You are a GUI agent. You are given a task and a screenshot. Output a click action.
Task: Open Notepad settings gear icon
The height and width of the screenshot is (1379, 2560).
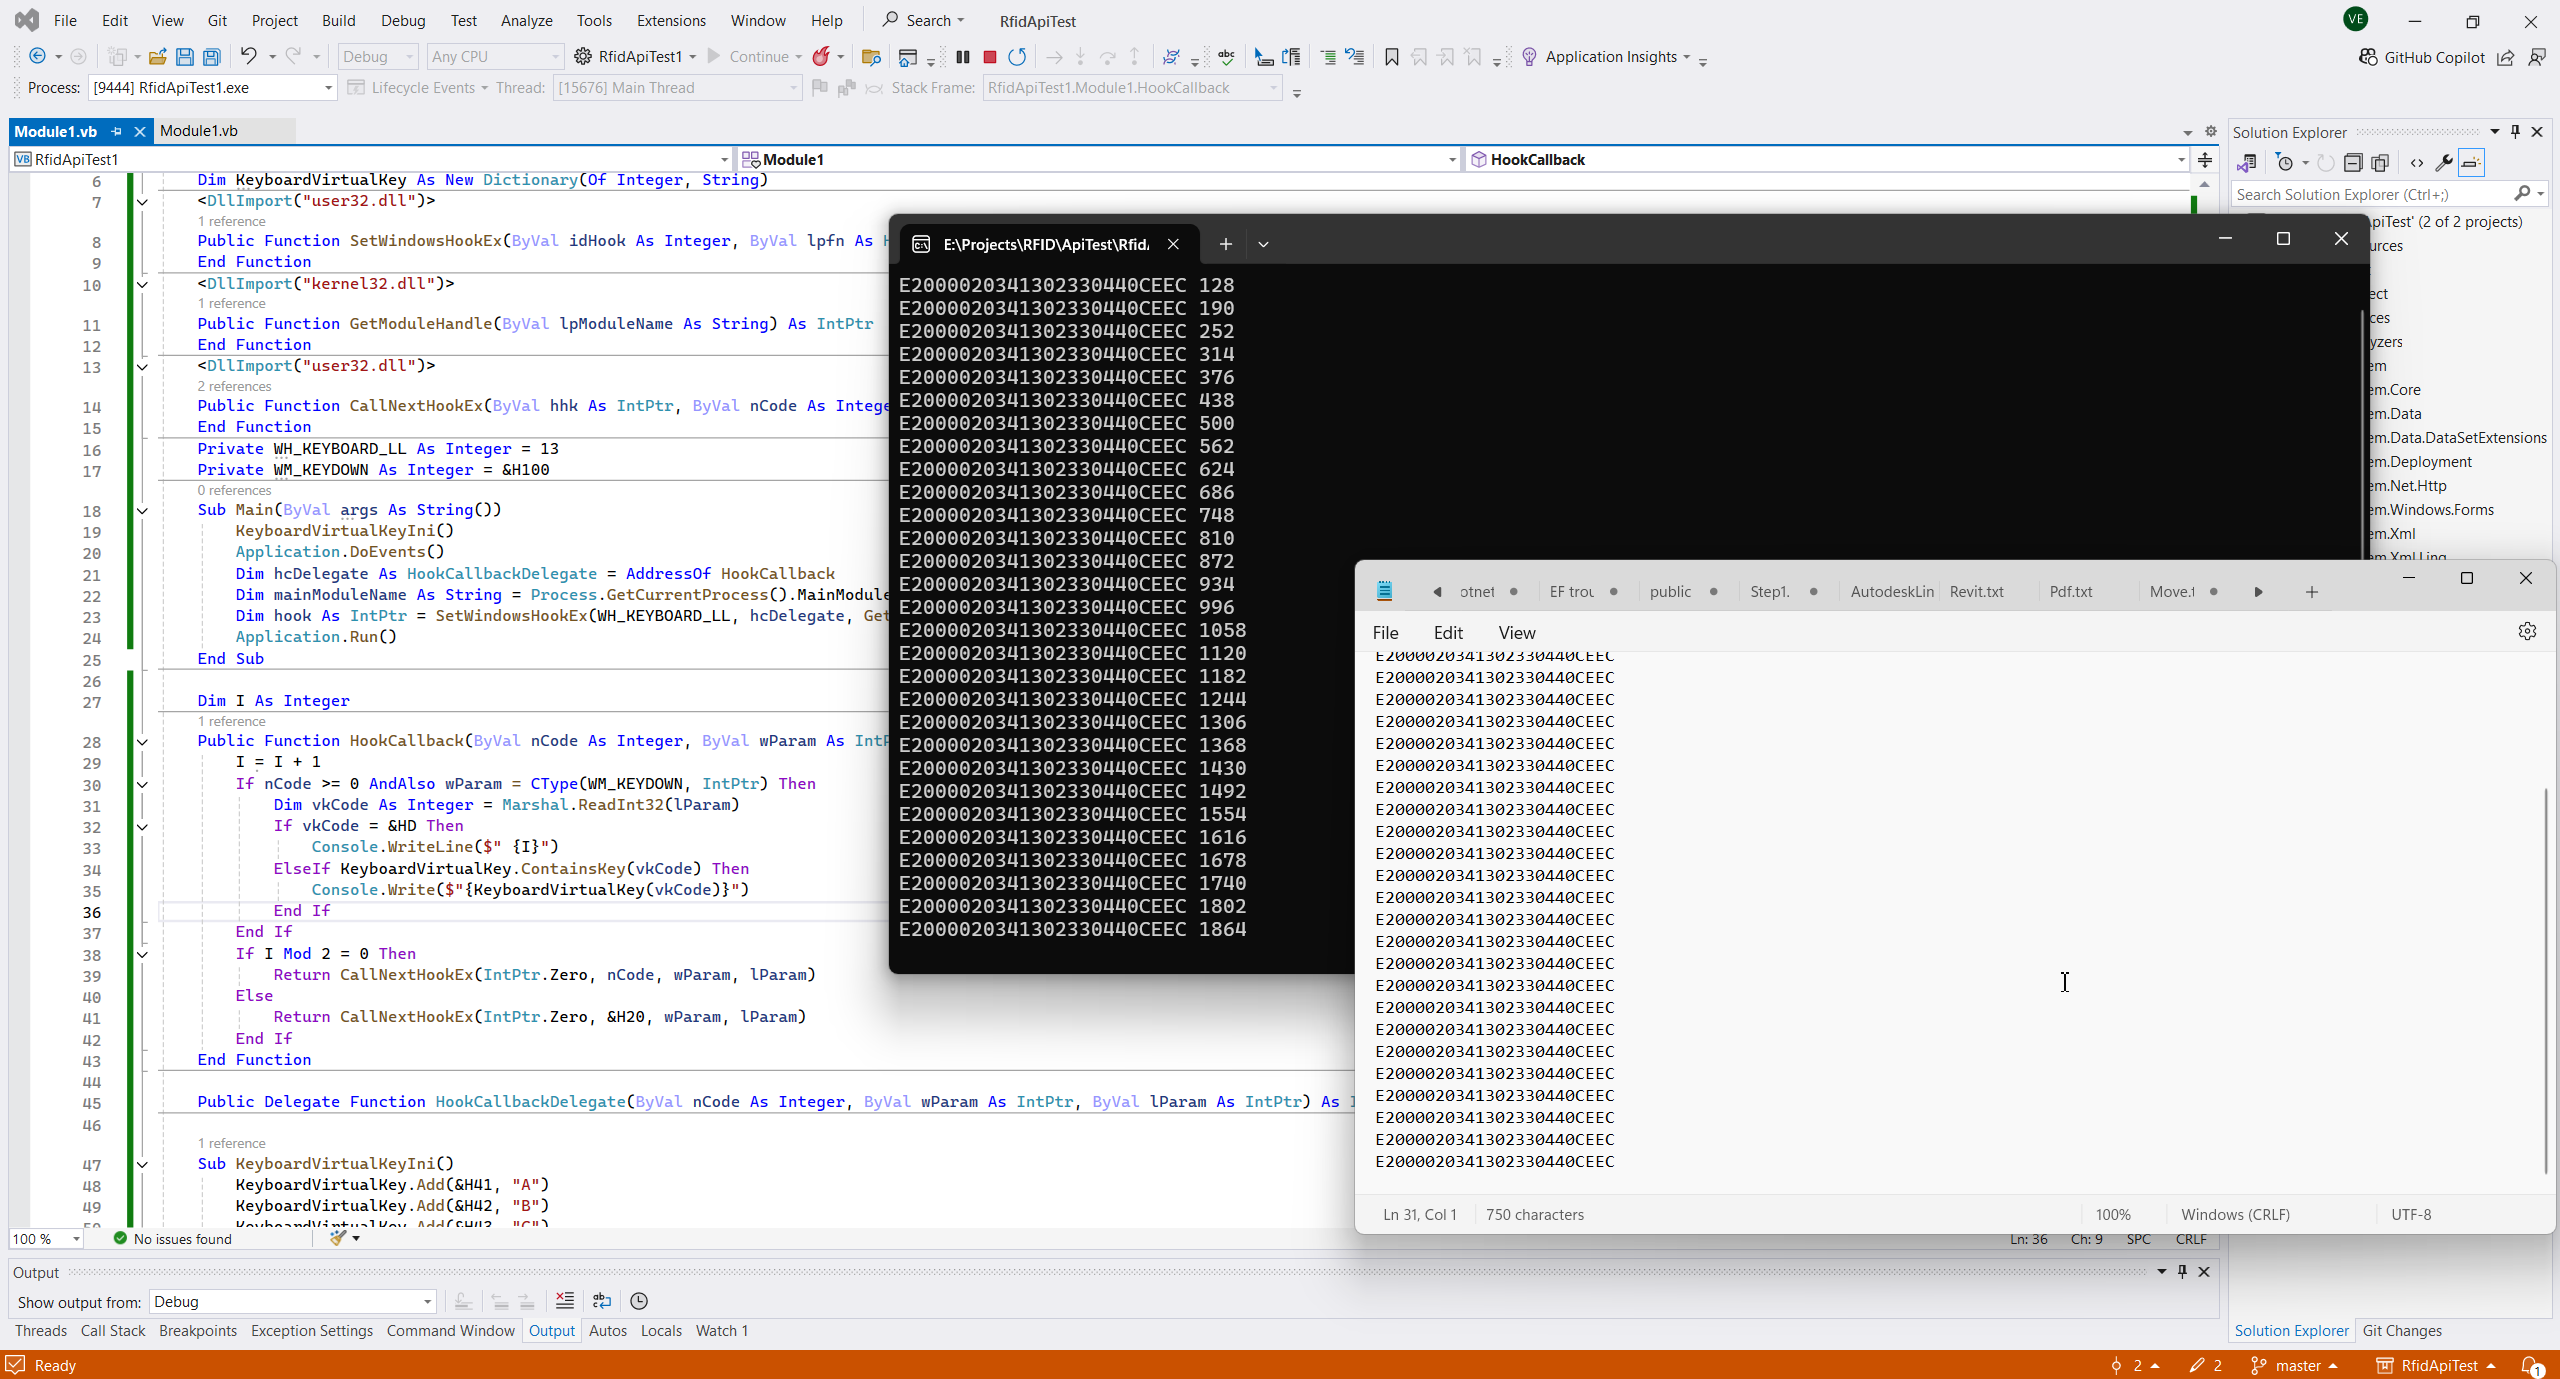2527,632
